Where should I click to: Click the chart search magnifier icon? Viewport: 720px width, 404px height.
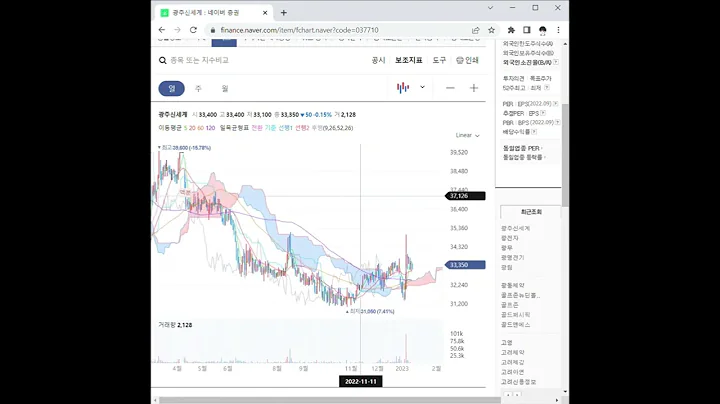163,61
